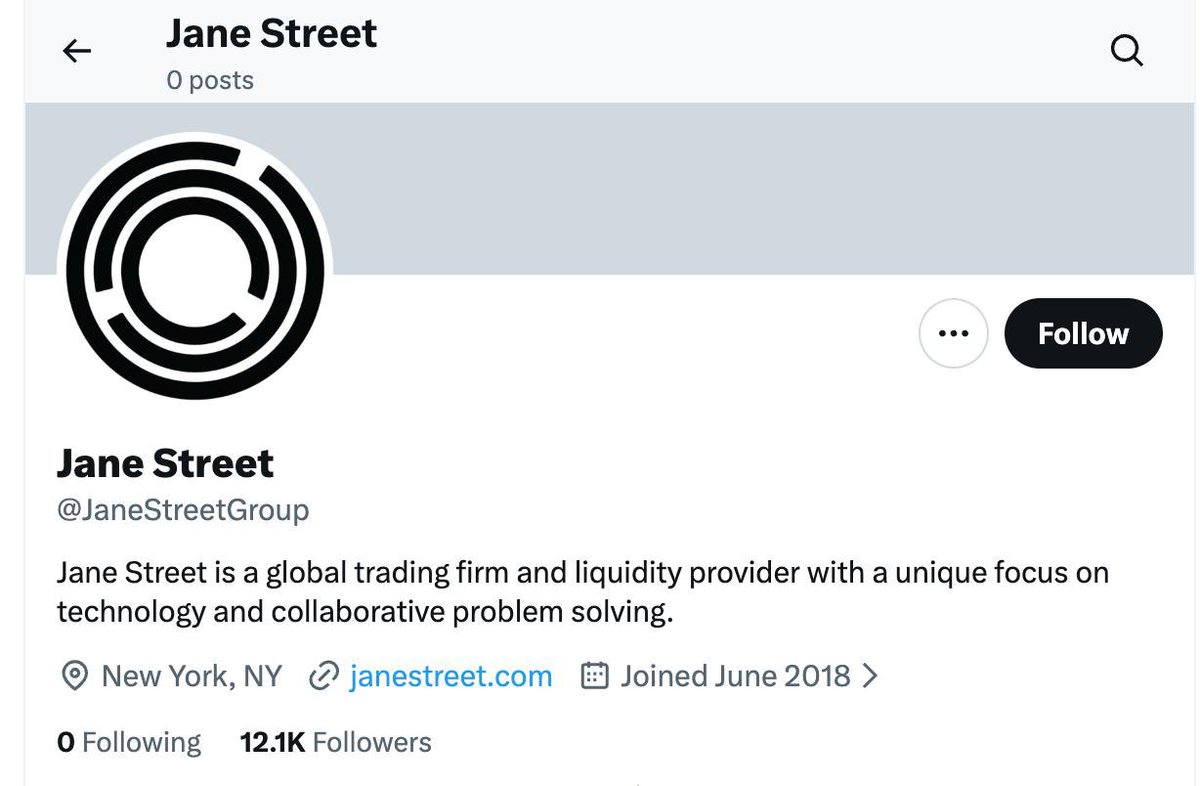The height and width of the screenshot is (786, 1200).
Task: Click the bold Jane Street profile name
Action: point(165,463)
